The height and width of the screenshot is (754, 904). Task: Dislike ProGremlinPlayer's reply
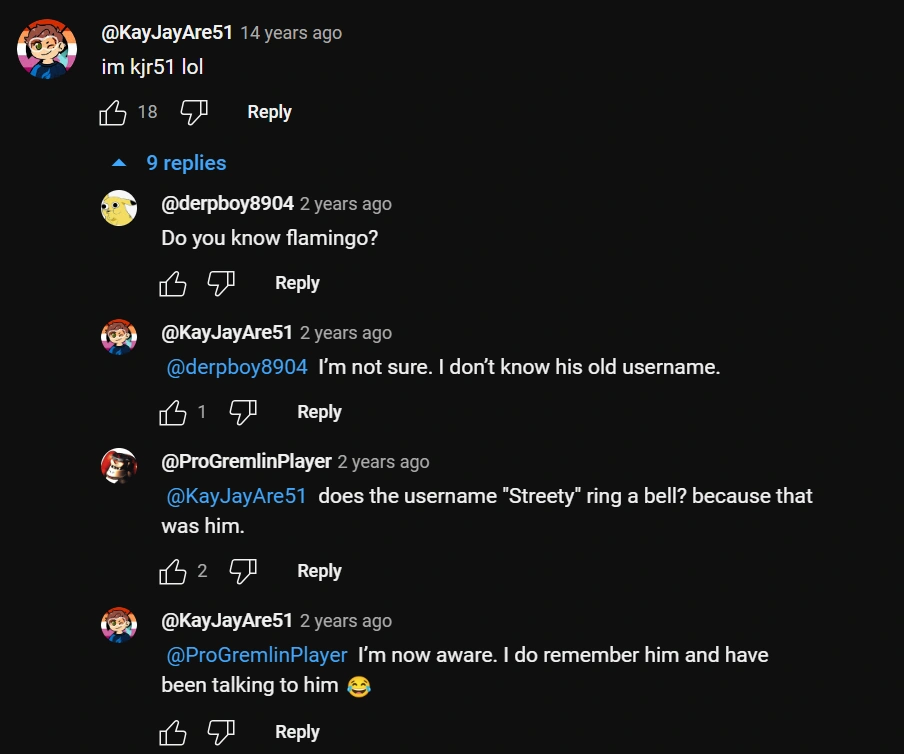click(244, 571)
